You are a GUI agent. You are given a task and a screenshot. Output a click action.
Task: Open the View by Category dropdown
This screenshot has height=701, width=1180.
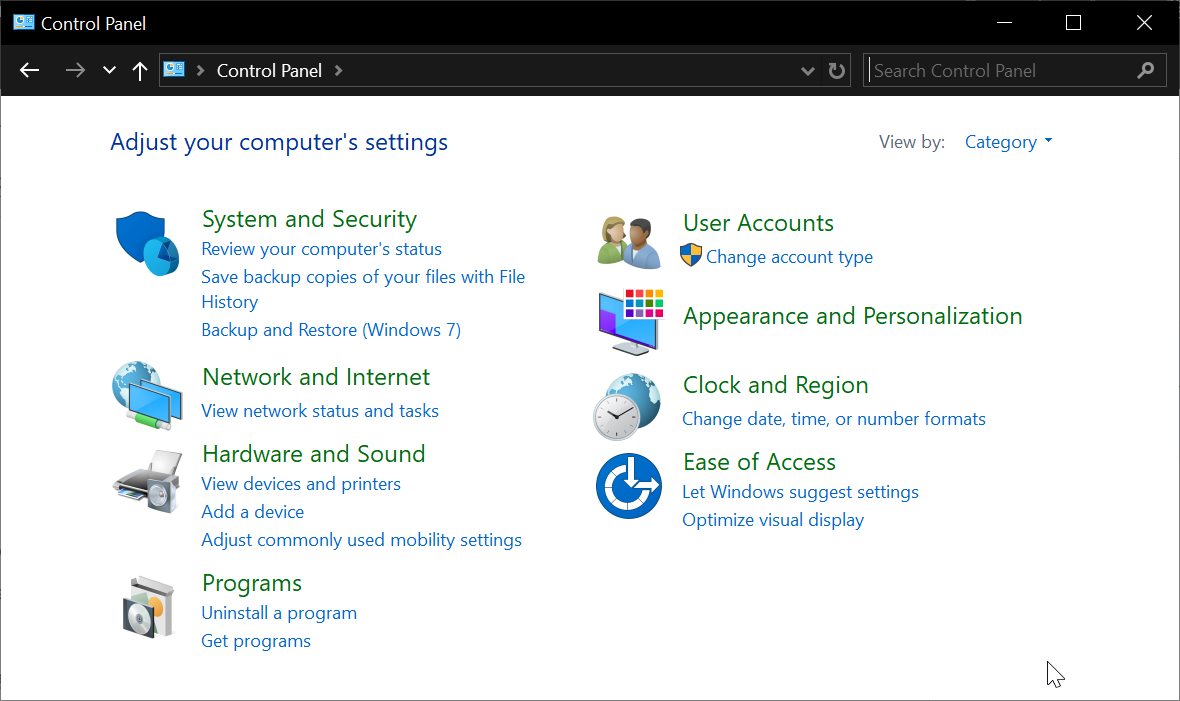coord(1008,142)
